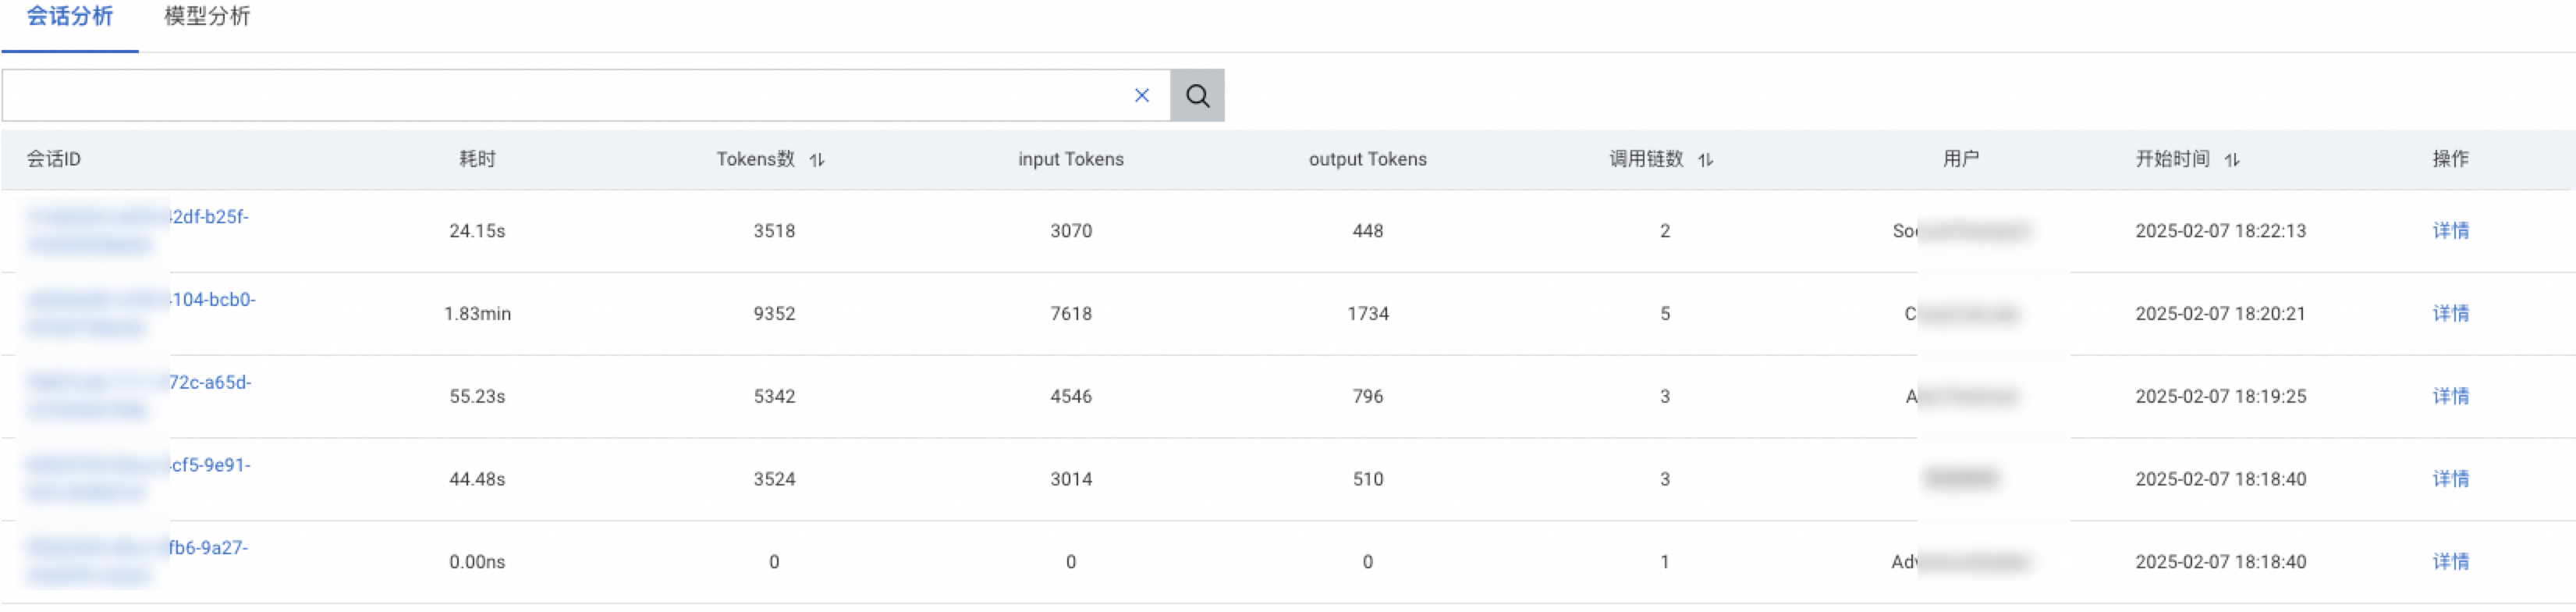Open 详情 for the 1.83min session

(x=2450, y=314)
